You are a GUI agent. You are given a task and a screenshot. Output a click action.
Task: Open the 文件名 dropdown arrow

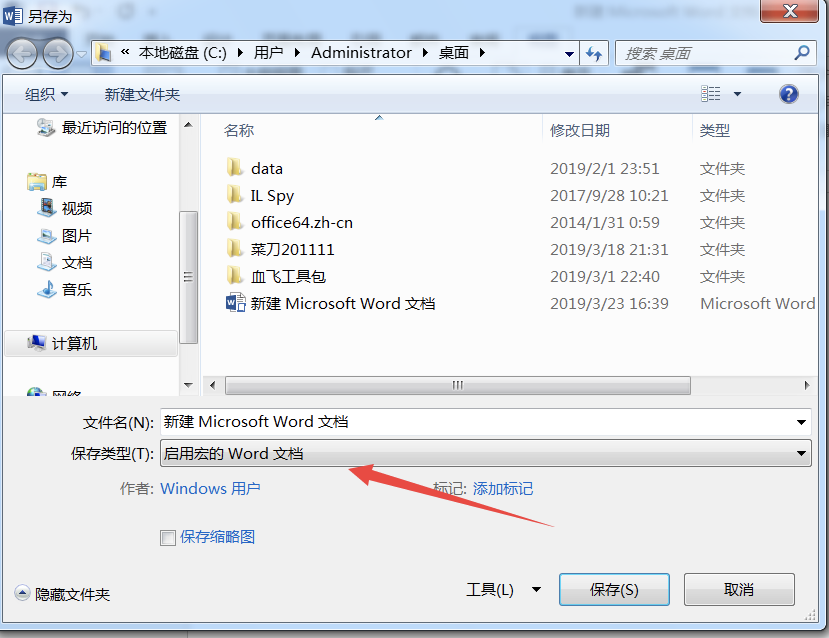[x=801, y=422]
